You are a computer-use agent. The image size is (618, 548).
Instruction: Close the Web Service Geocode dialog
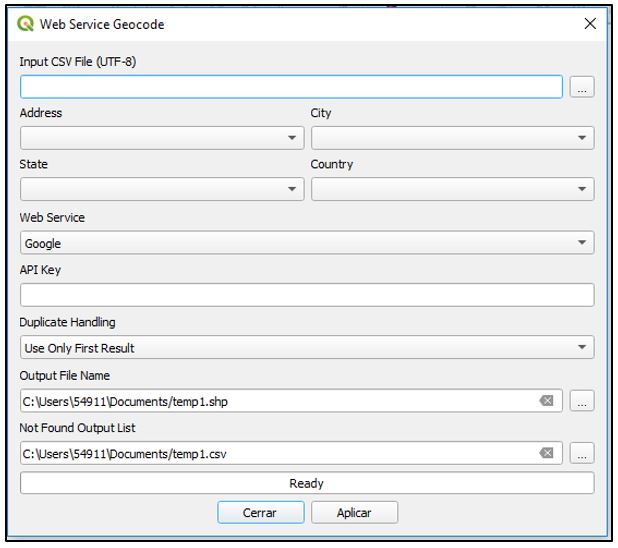coord(590,24)
